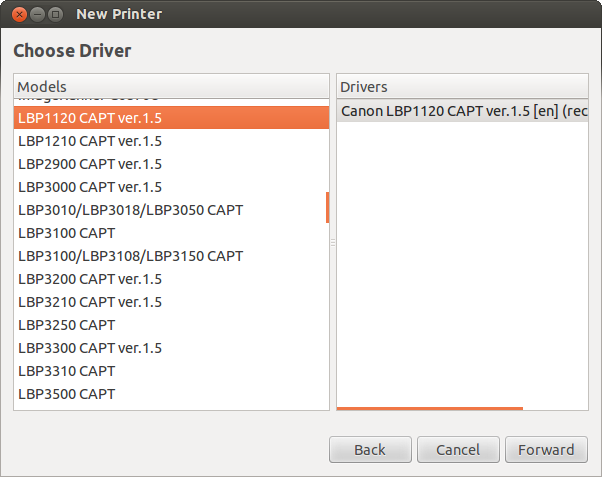
Task: Select LBP3100/LBP3108/LBP3150 CAPT entry
Action: pyautogui.click(x=171, y=256)
